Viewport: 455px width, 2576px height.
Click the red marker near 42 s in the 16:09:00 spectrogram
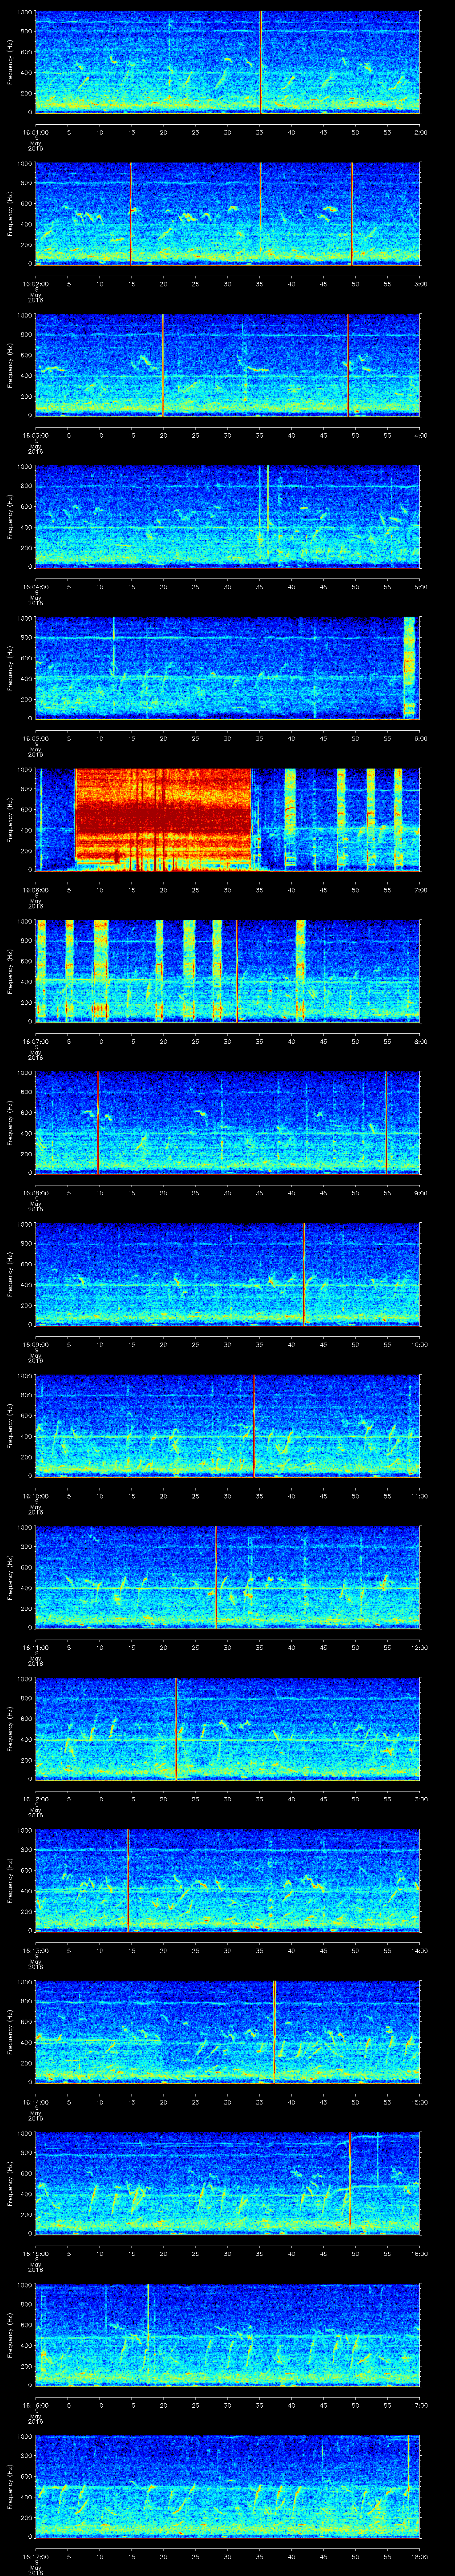pyautogui.click(x=304, y=1273)
